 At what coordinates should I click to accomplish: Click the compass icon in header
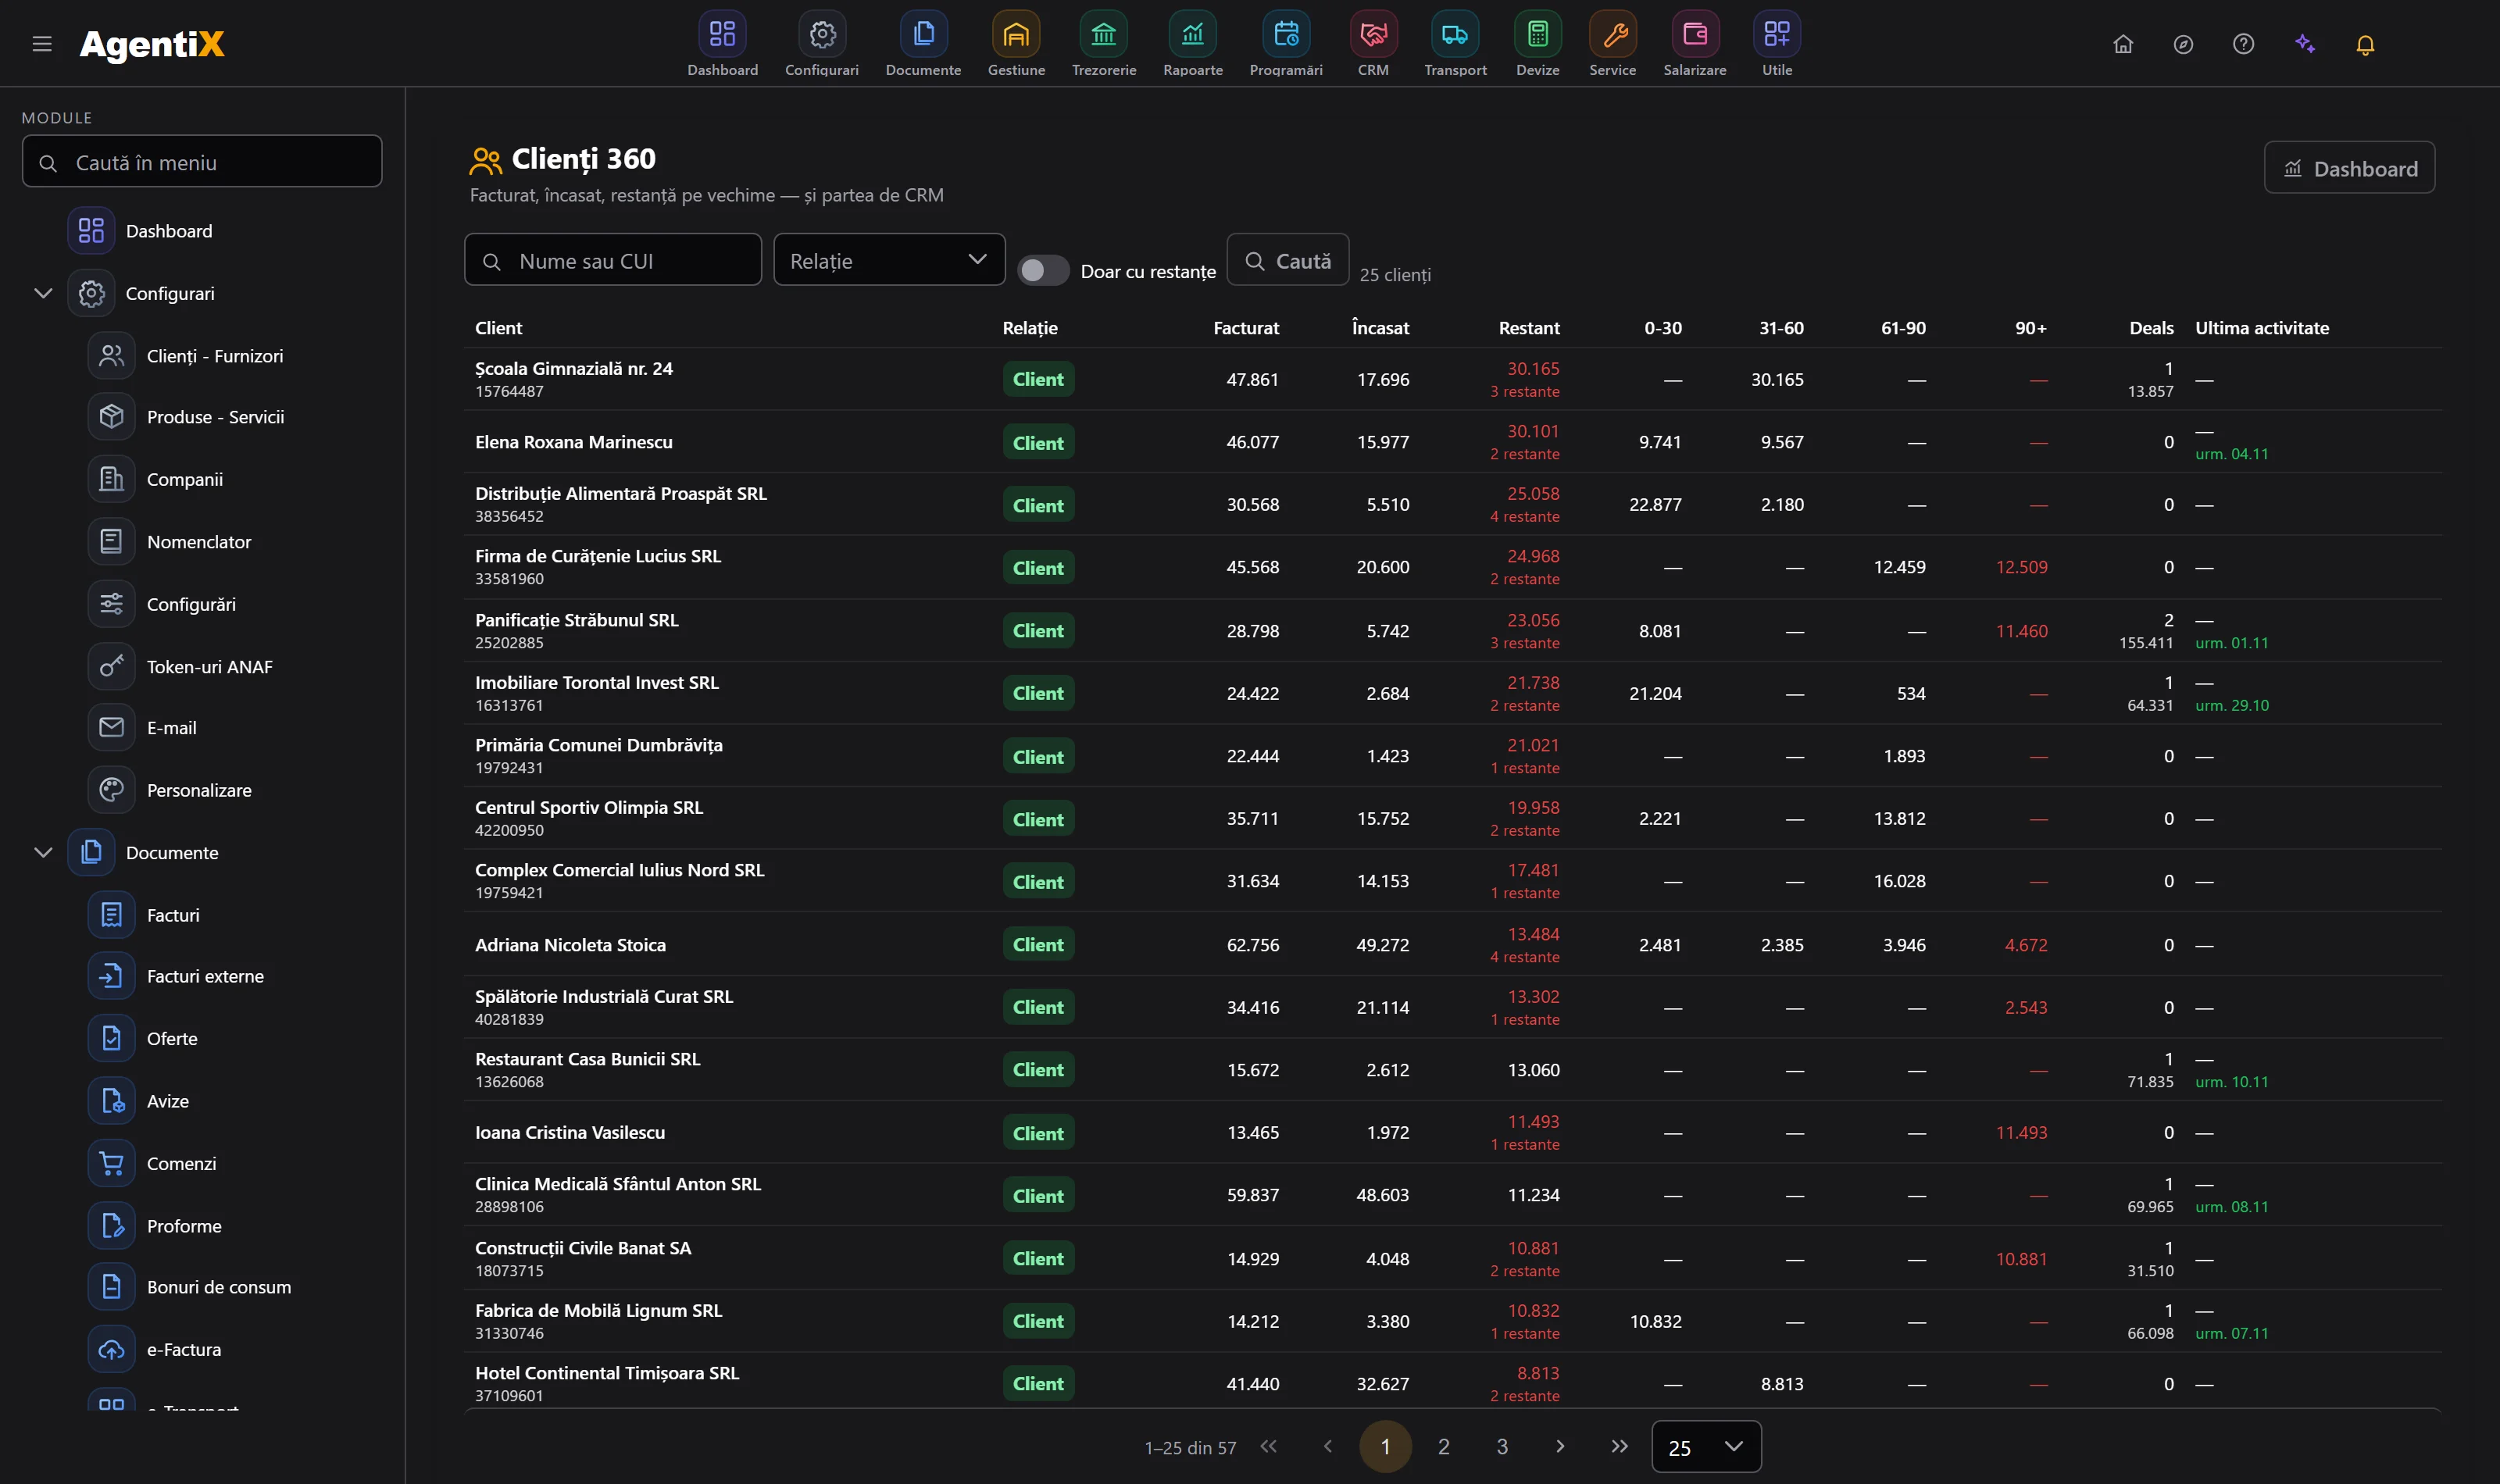2183,44
